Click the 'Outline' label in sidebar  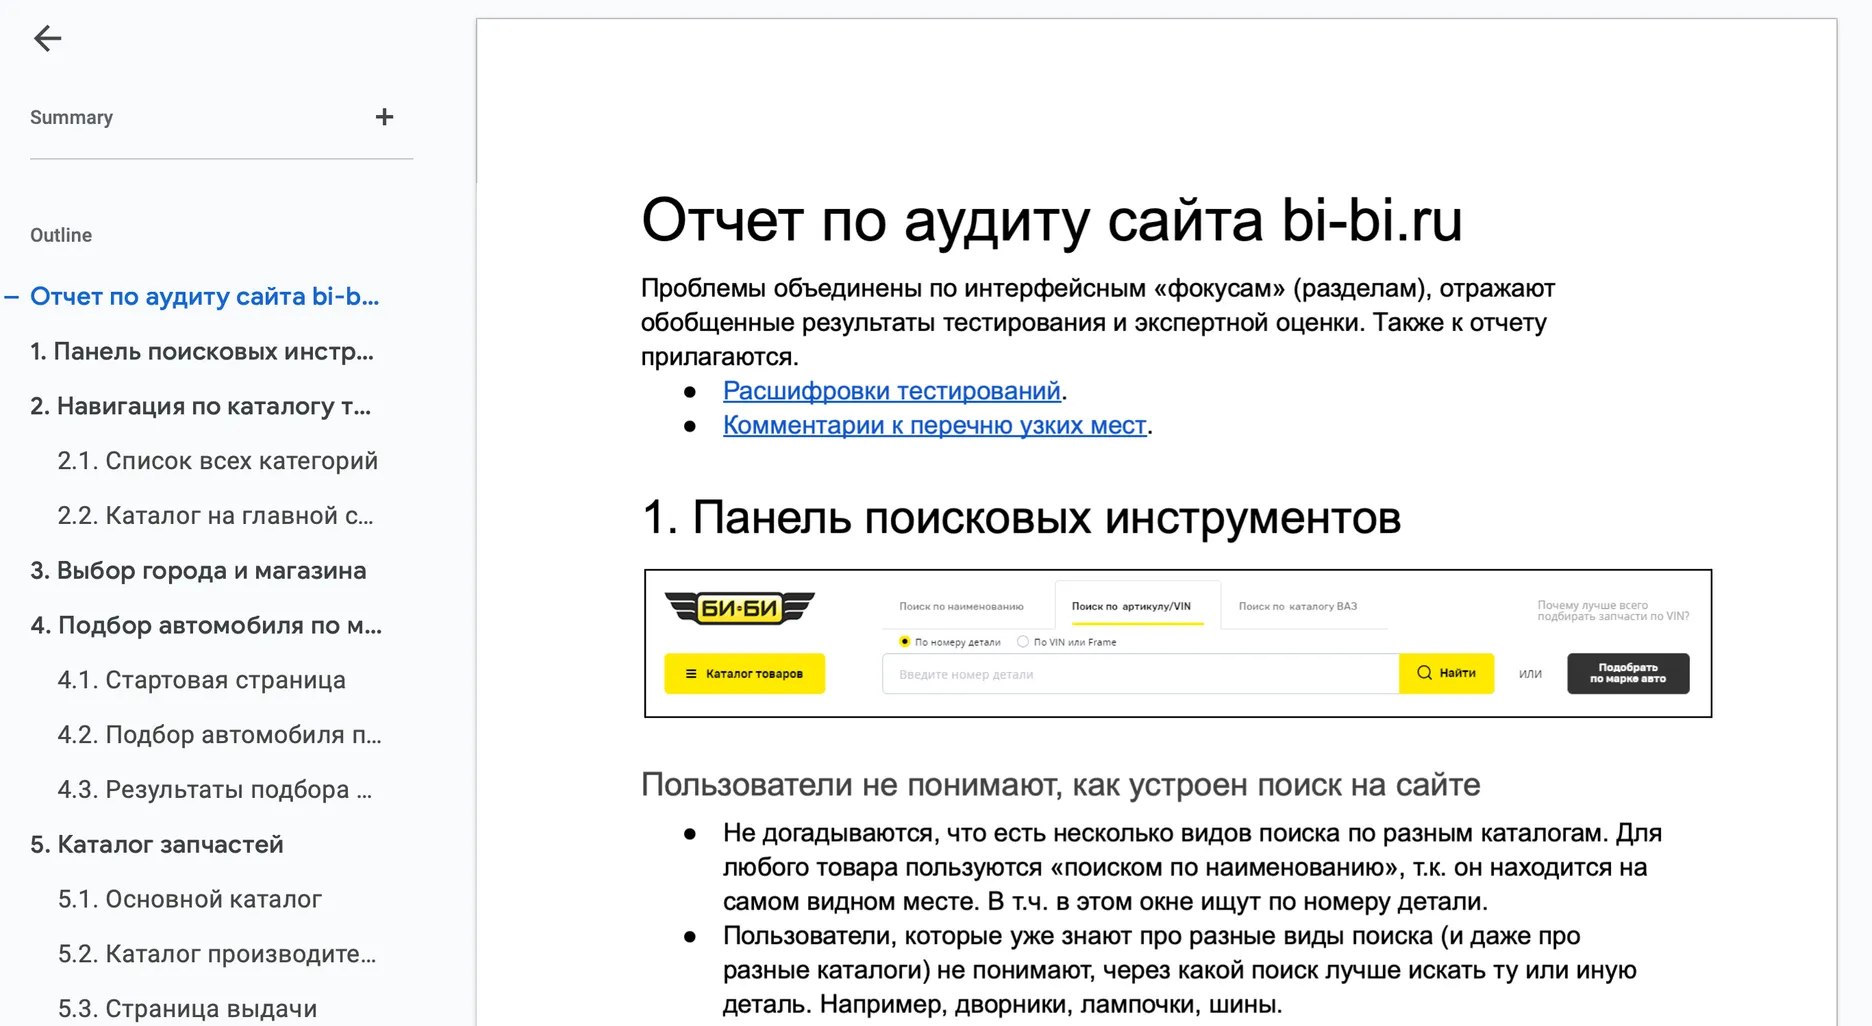(61, 235)
